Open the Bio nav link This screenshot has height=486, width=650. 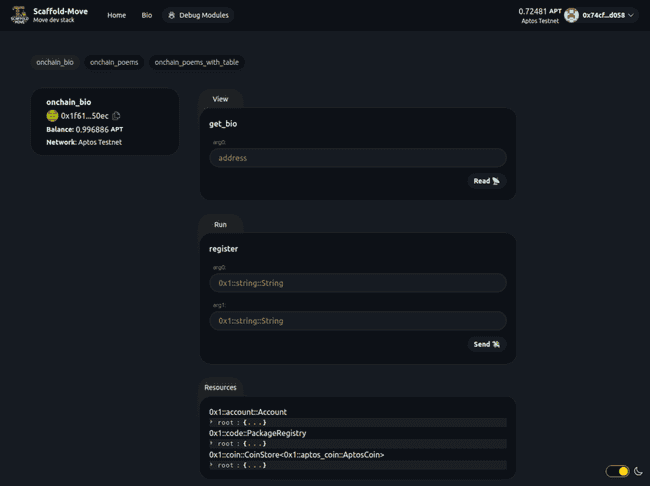tap(147, 16)
